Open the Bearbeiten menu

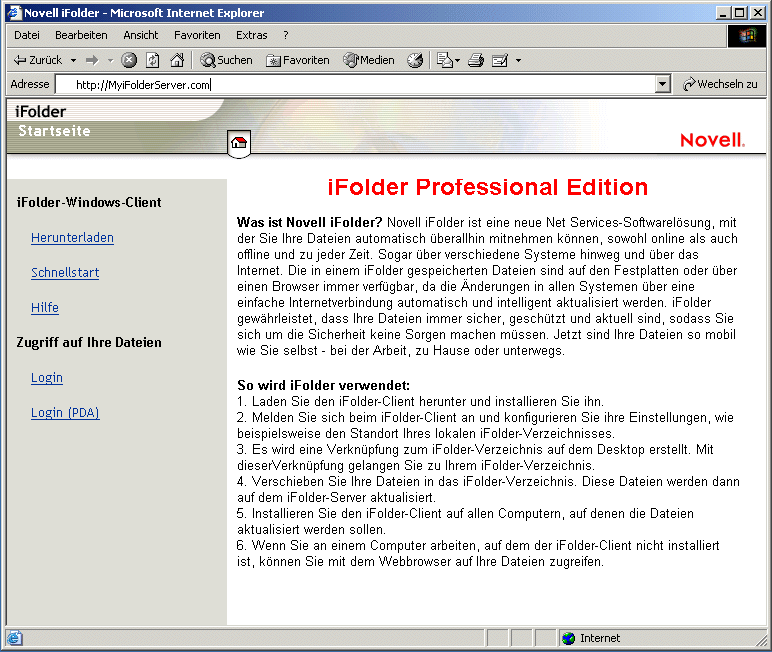(x=81, y=35)
